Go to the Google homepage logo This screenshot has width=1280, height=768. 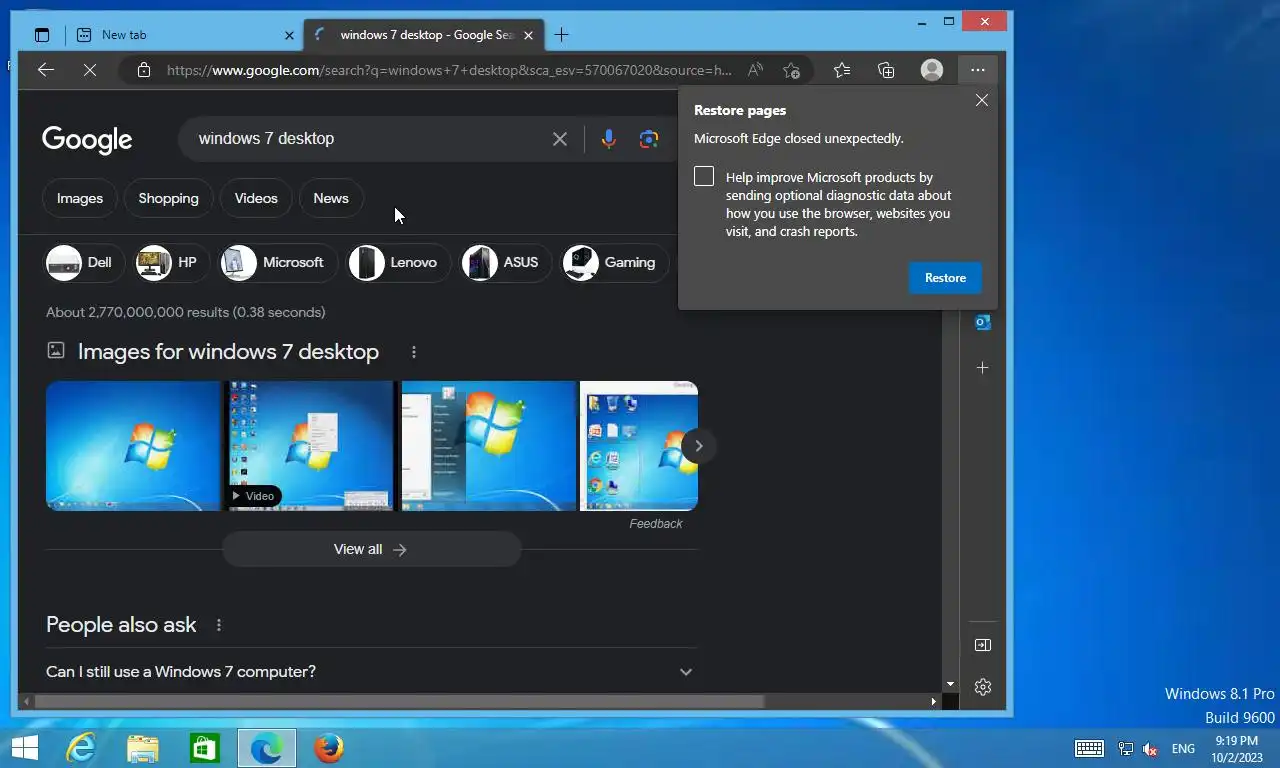(x=87, y=140)
